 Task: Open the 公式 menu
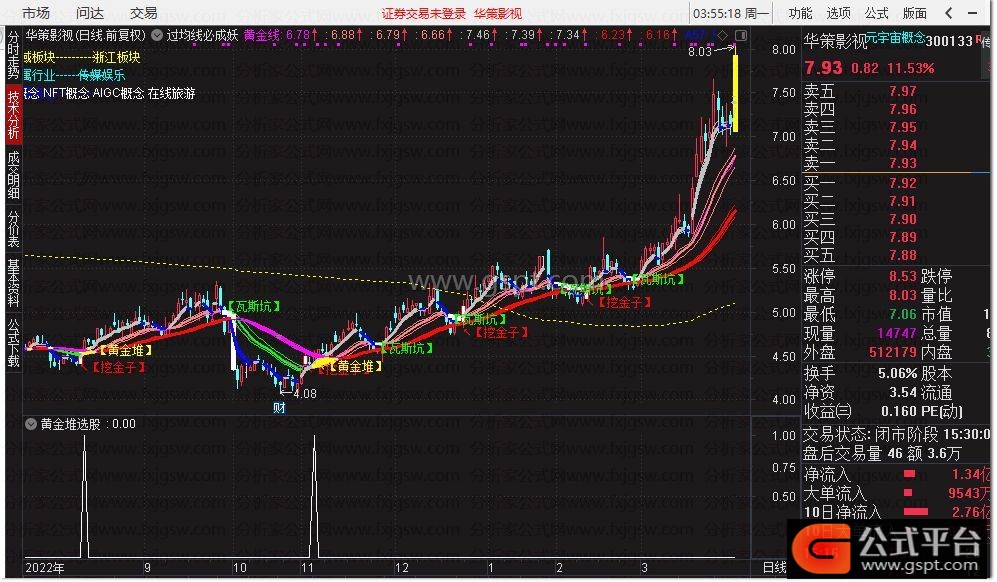876,13
